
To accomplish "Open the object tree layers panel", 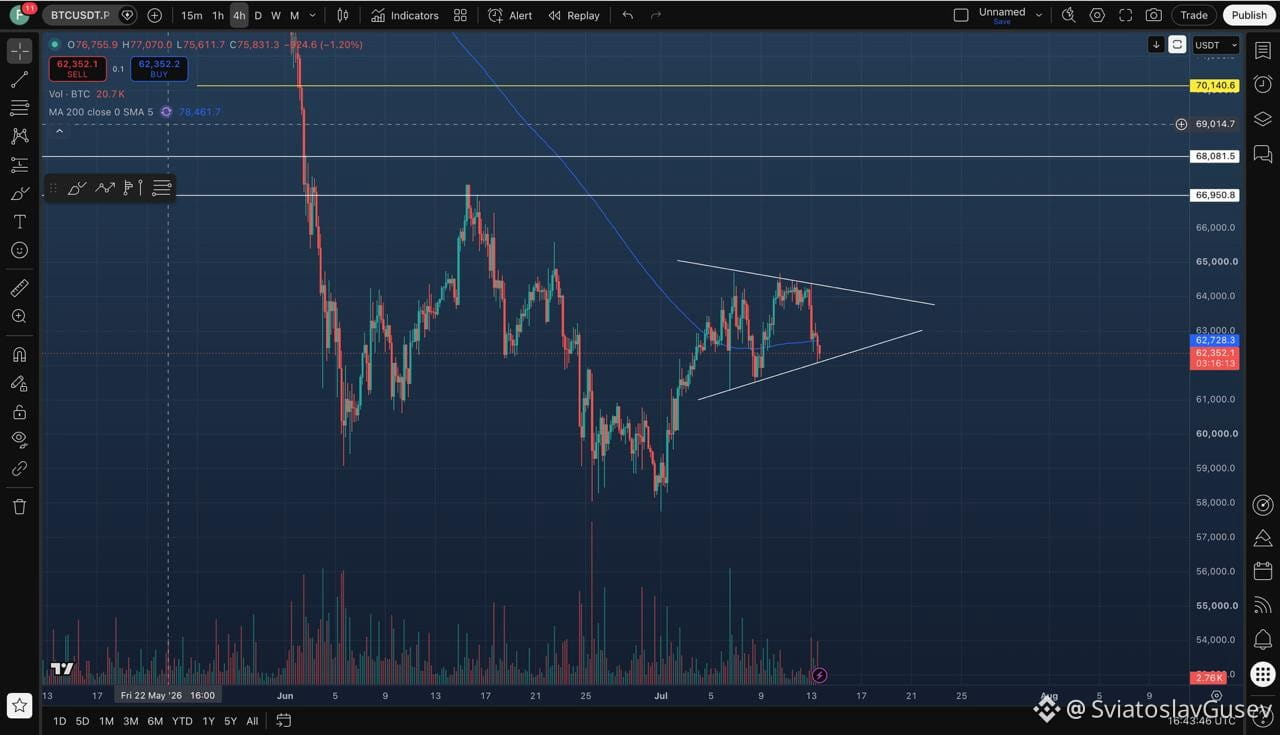I will tap(1263, 119).
